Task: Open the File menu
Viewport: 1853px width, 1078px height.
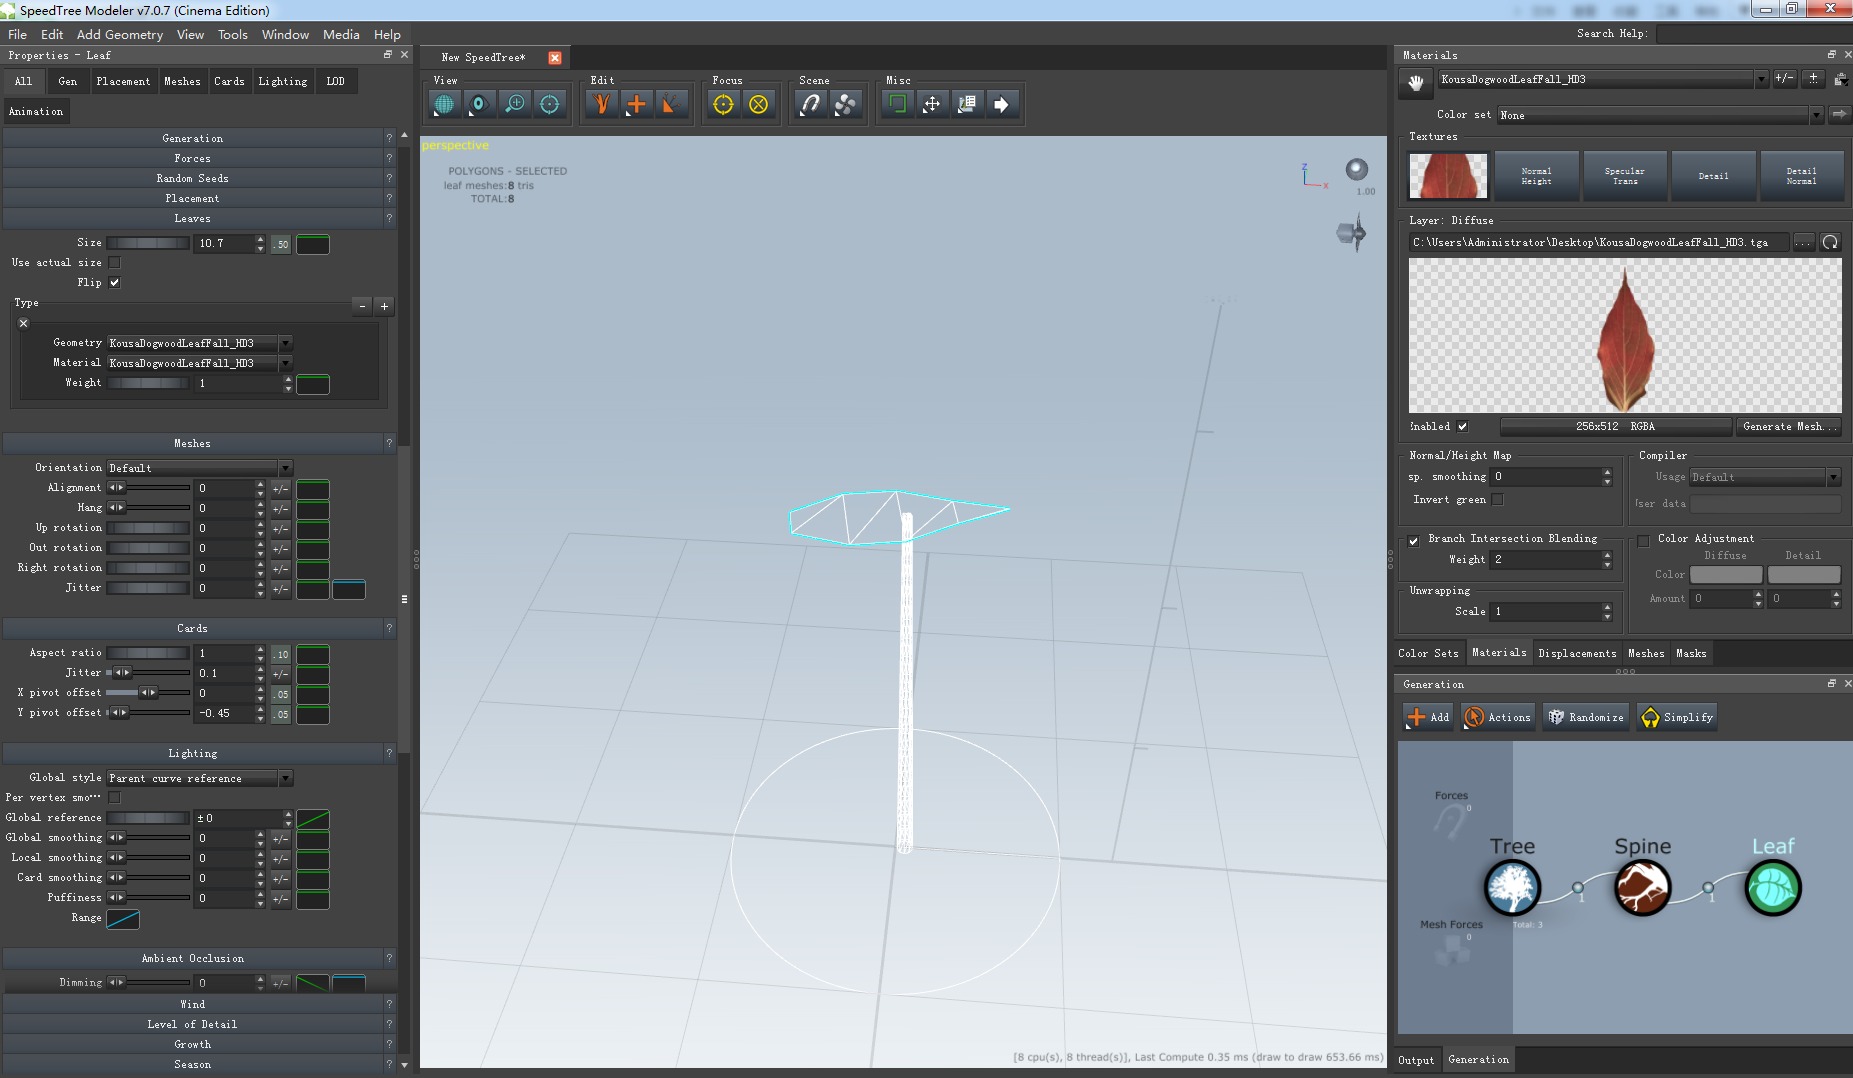Action: (17, 34)
